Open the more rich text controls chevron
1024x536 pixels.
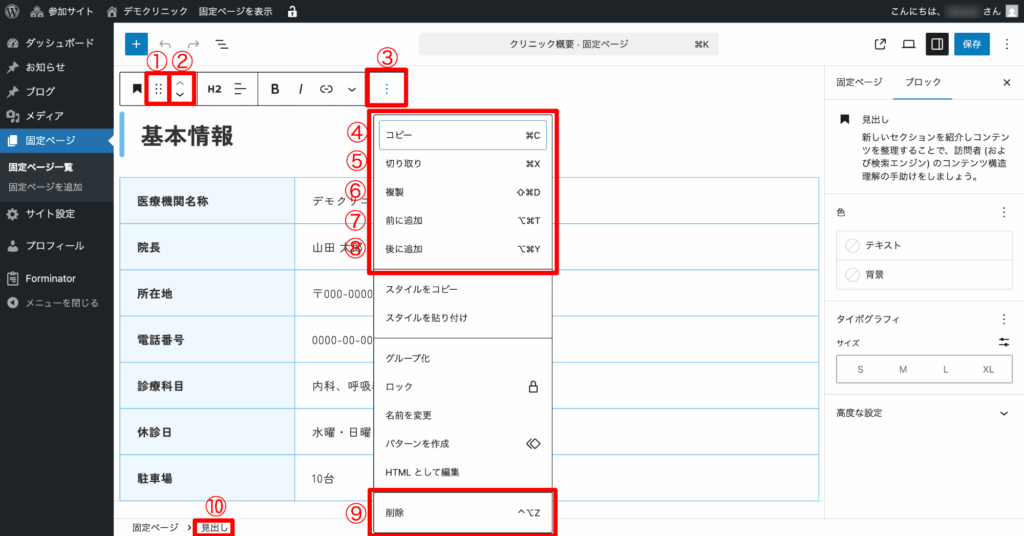352,89
